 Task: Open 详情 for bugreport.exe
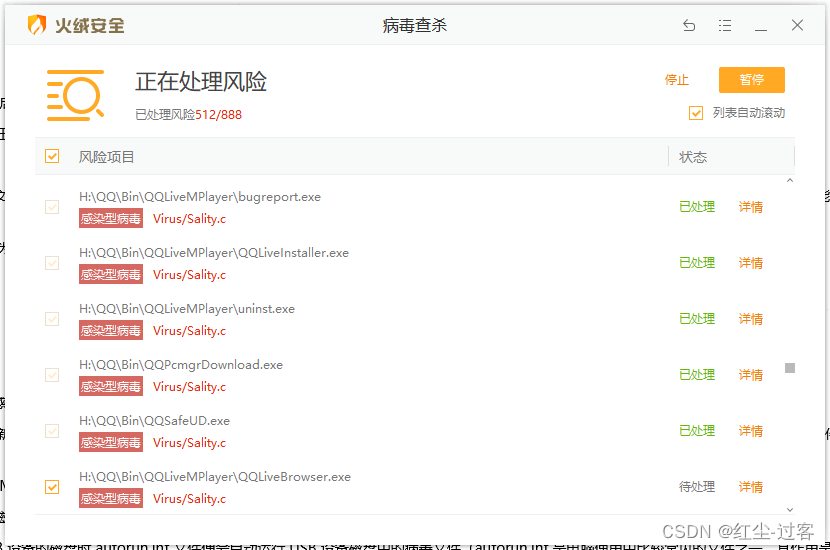[x=751, y=207]
